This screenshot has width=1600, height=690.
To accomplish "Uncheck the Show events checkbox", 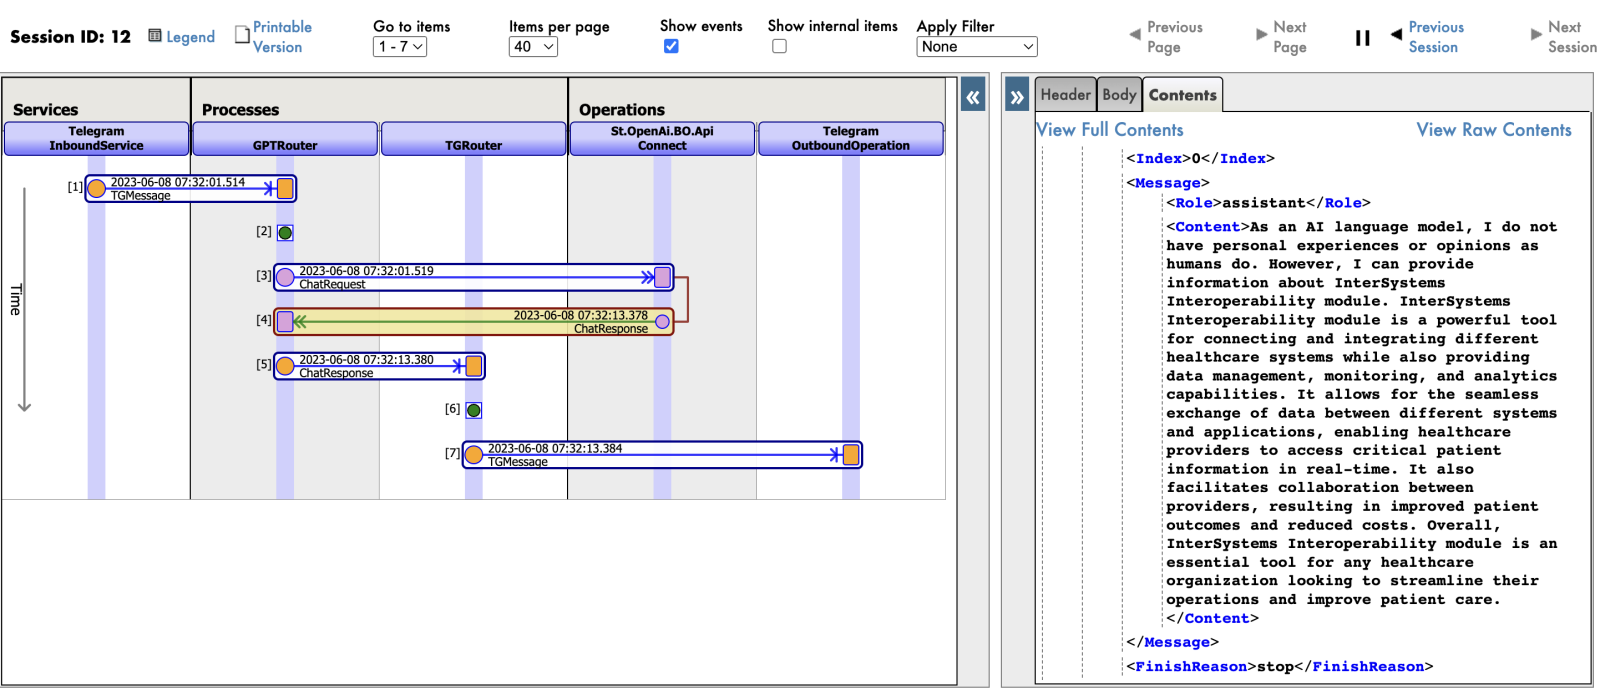I will click(x=671, y=46).
